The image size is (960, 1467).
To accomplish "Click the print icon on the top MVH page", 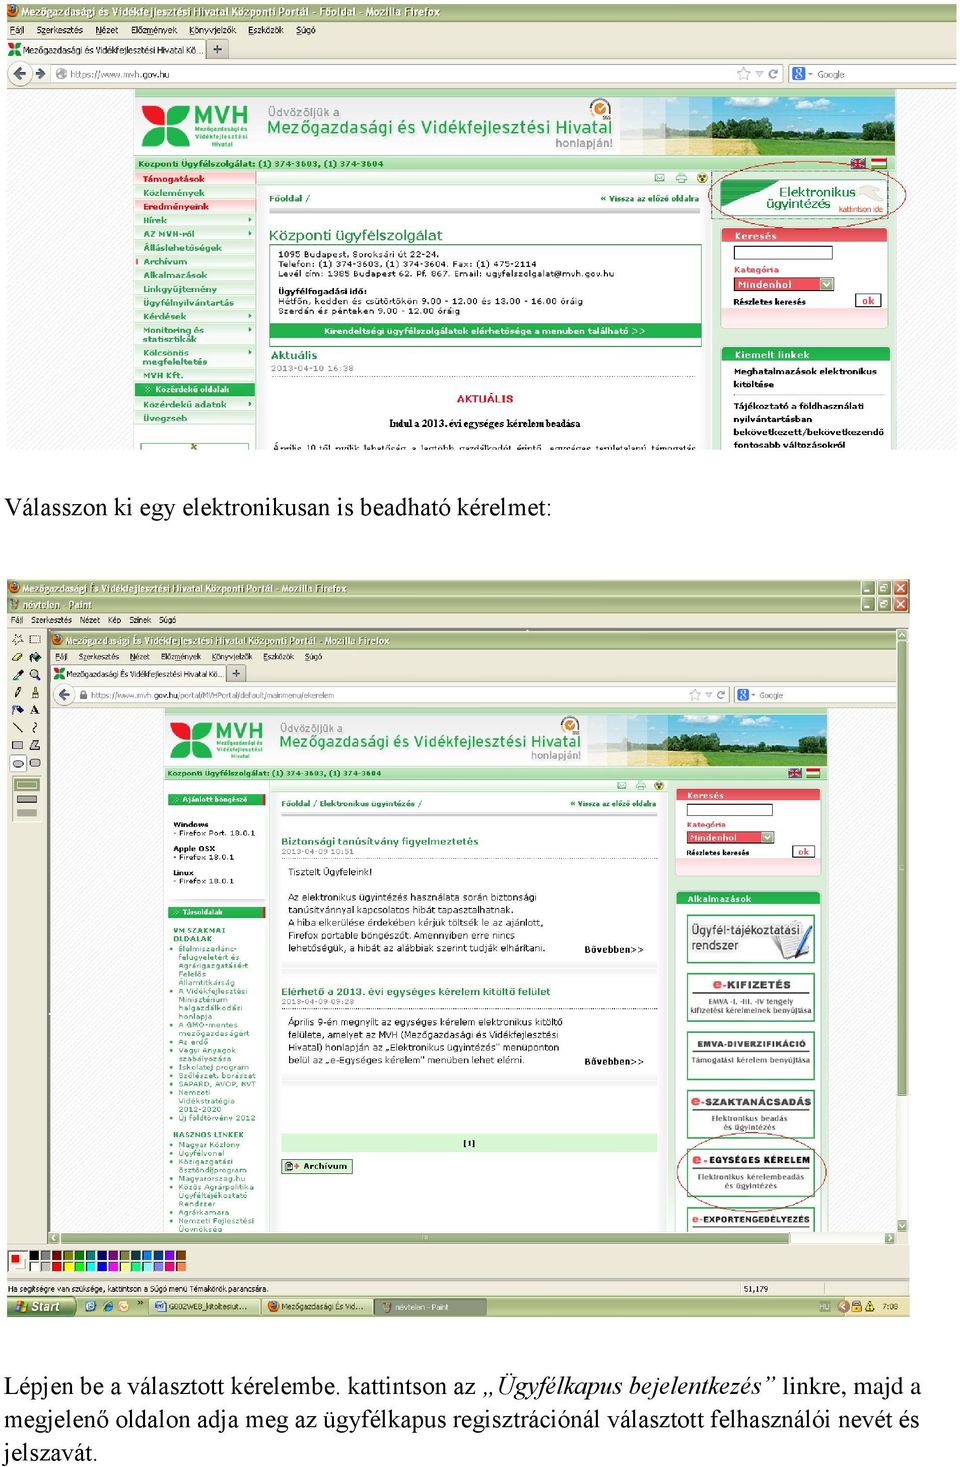I will click(681, 178).
